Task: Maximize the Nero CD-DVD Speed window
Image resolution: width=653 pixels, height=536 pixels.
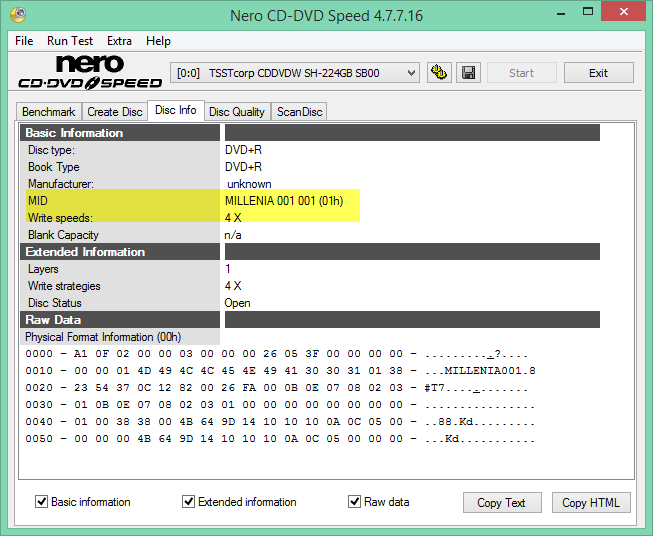Action: coord(588,12)
